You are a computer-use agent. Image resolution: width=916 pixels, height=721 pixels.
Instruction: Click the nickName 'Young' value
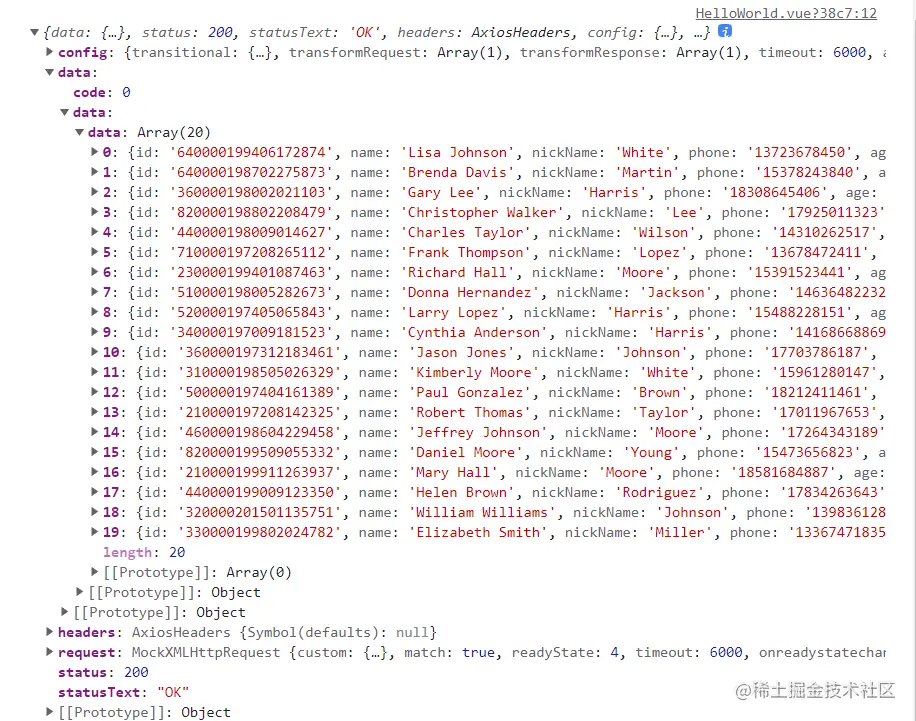coord(651,452)
